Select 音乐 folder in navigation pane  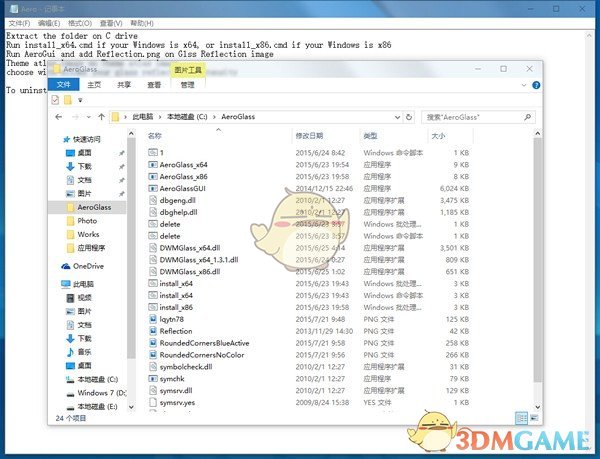79,352
